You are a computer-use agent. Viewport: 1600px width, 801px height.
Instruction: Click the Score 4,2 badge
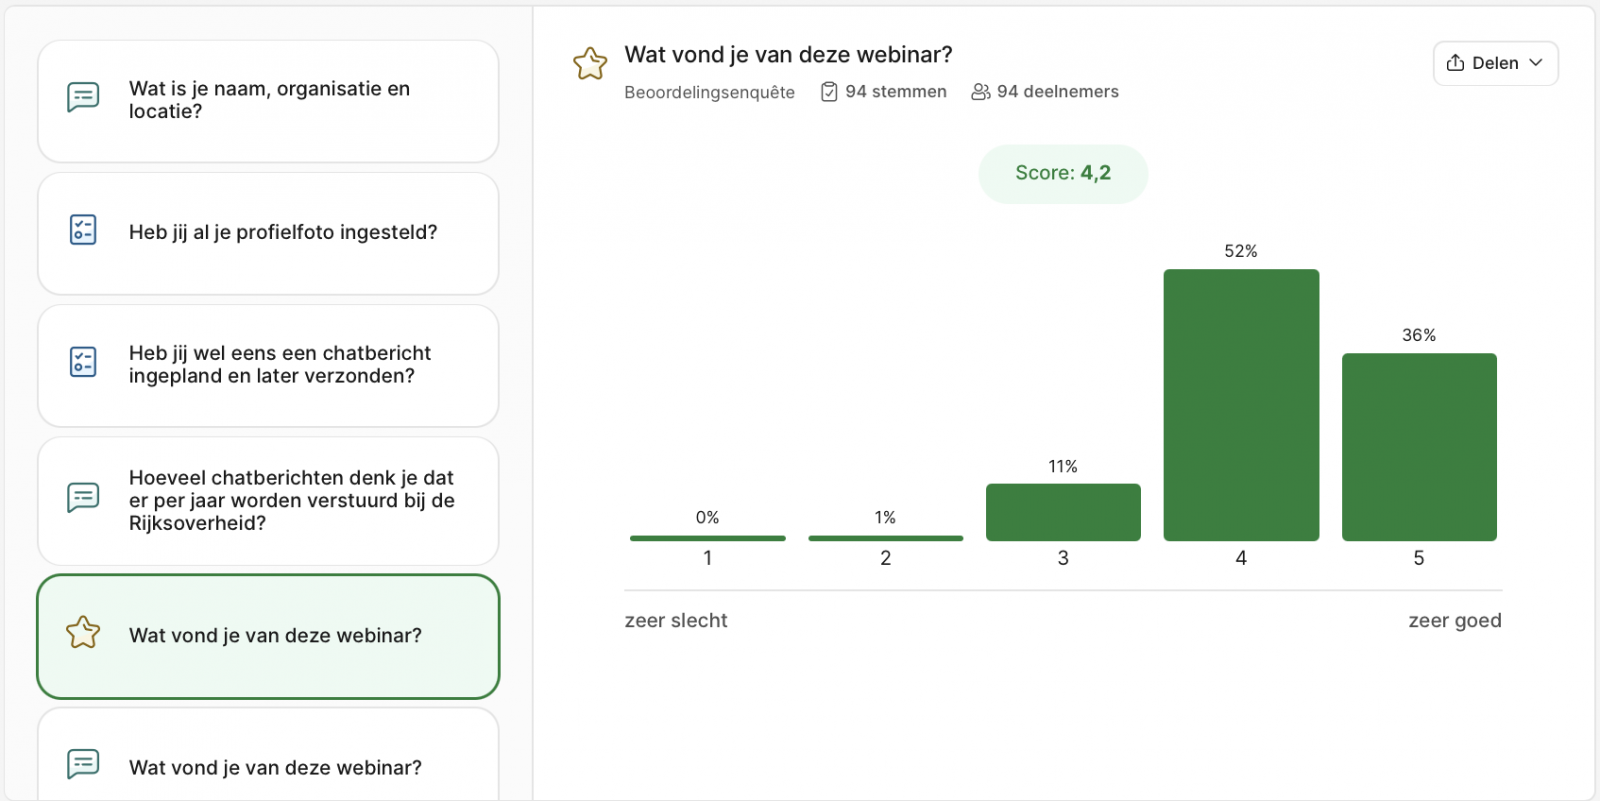tap(1062, 173)
